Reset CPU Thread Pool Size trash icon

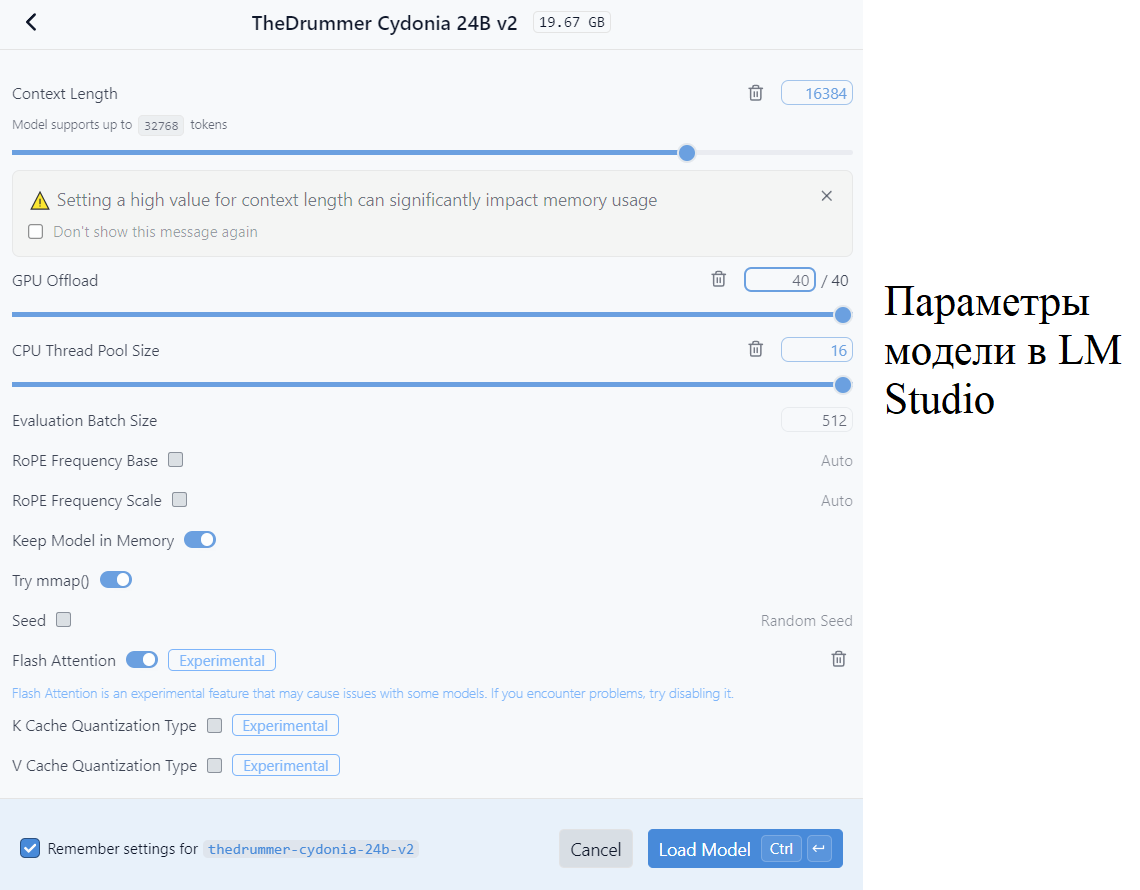[755, 349]
